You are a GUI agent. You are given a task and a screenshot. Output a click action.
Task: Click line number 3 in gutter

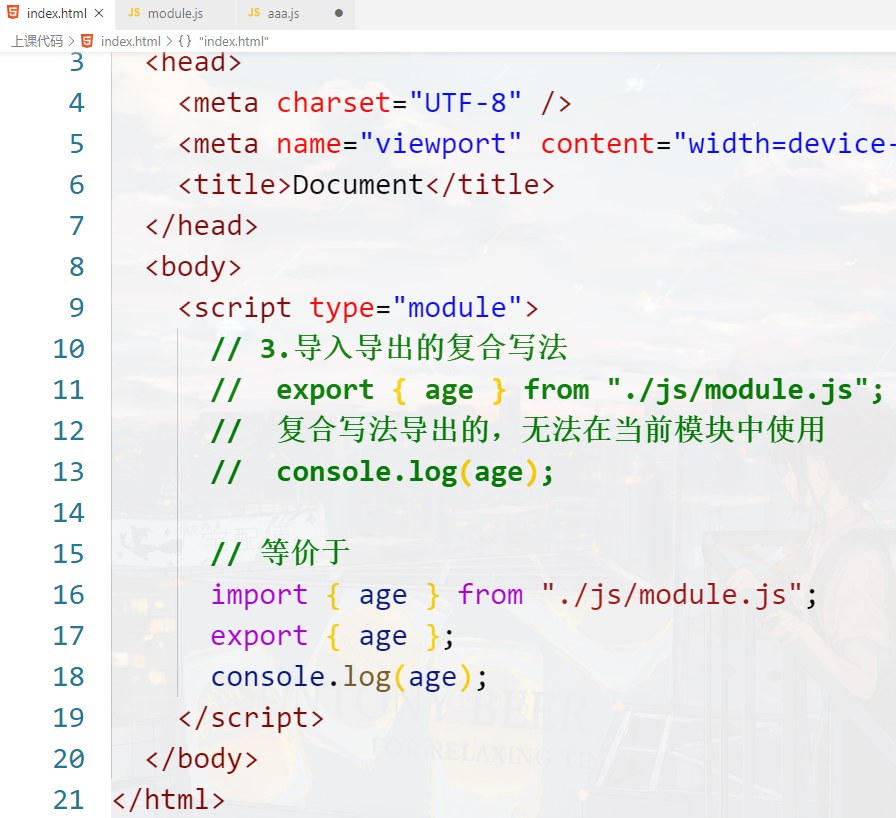77,62
